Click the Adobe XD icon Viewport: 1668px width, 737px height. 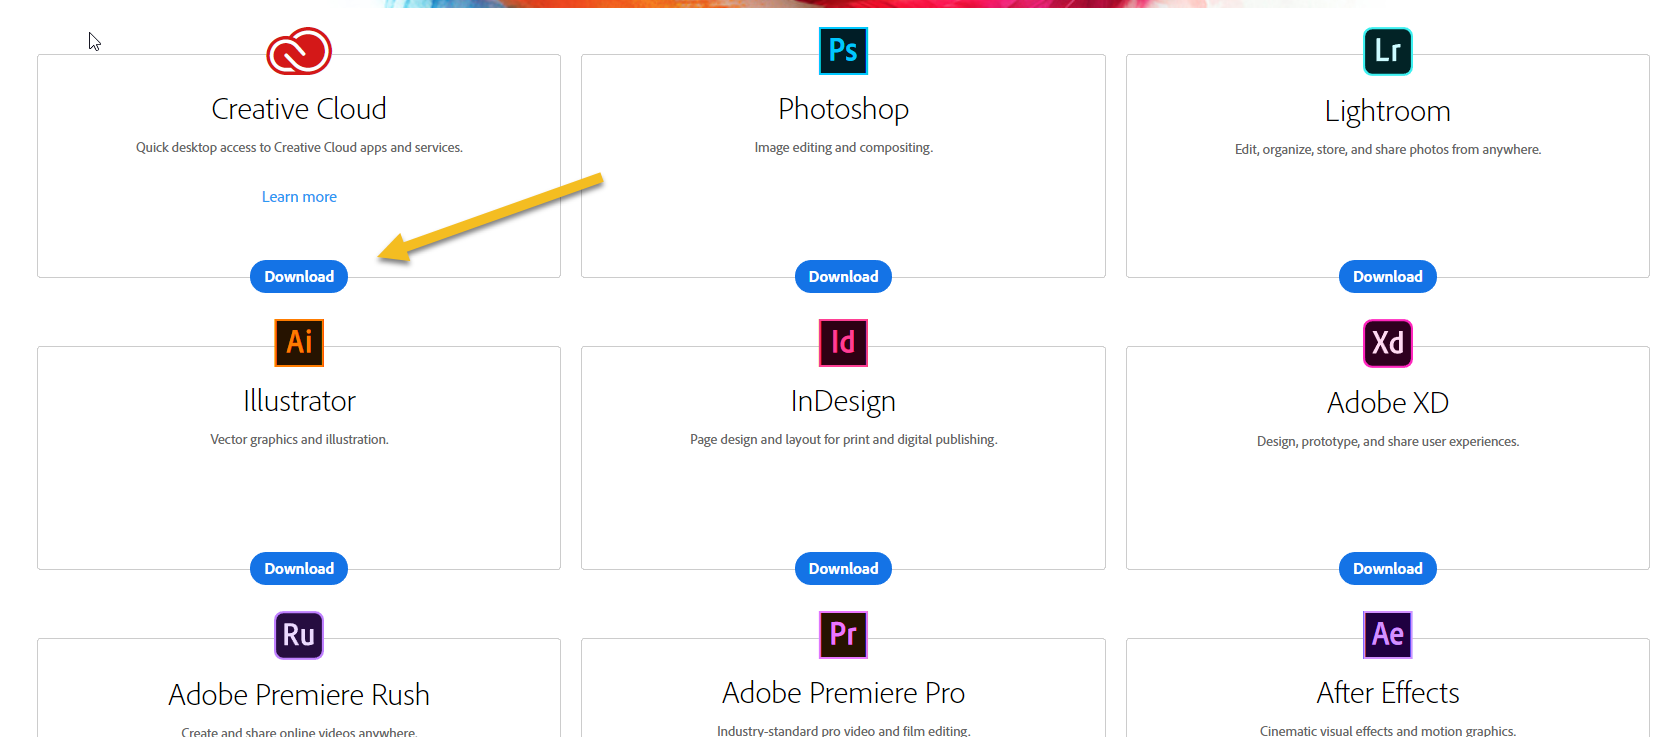1387,343
